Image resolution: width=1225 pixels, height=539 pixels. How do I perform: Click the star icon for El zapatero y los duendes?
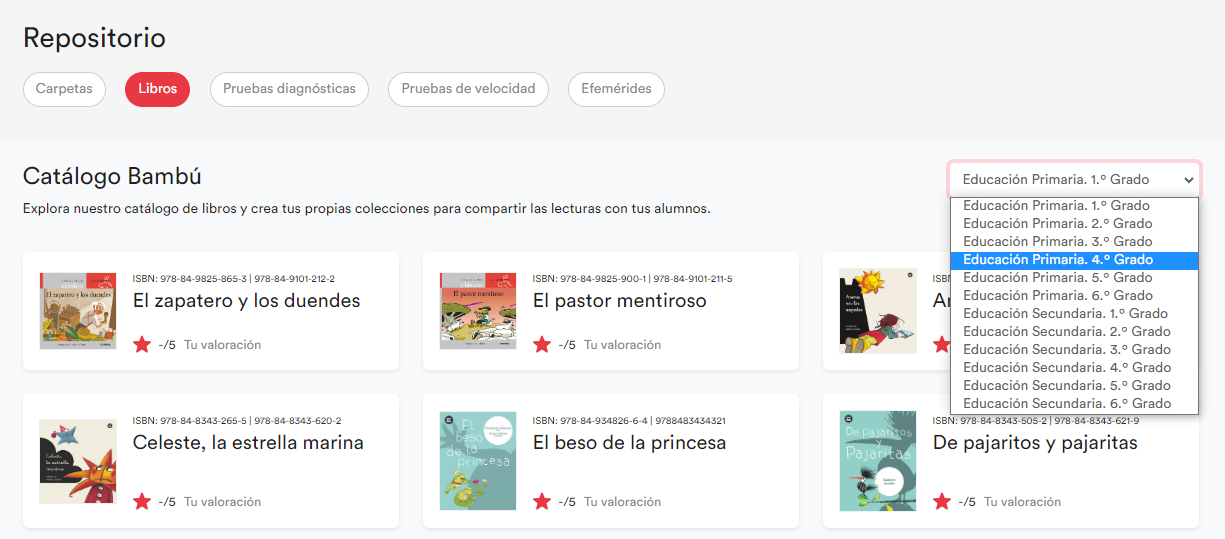pyautogui.click(x=142, y=345)
